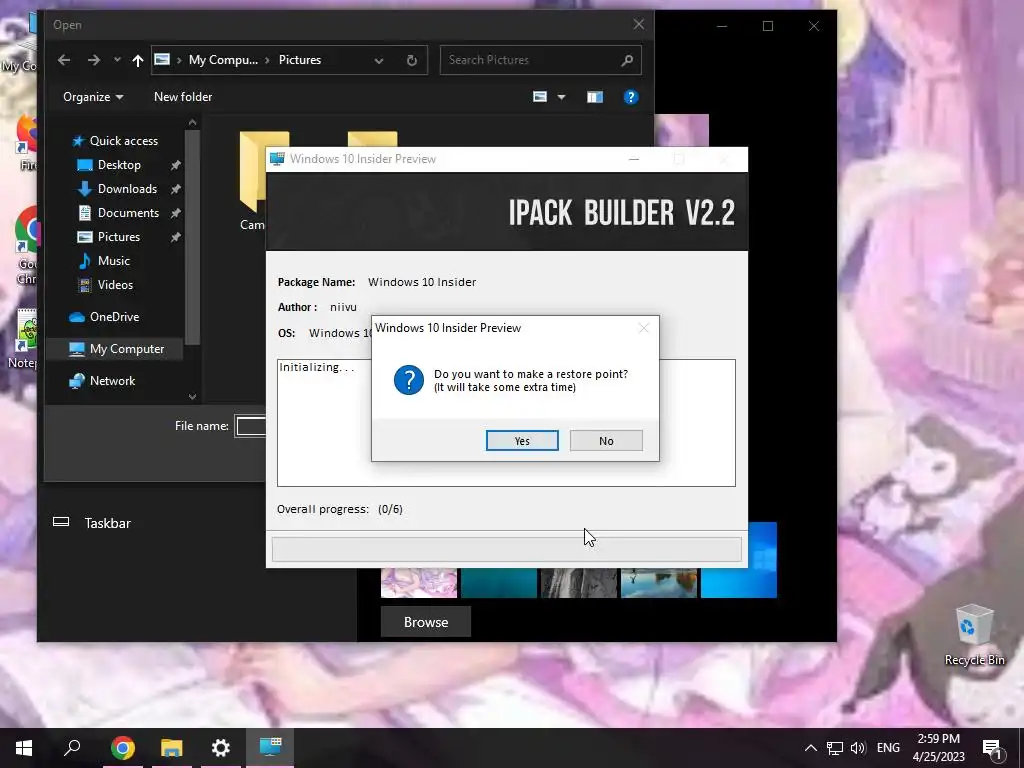Show hidden system tray icons
Image resolution: width=1024 pixels, height=768 pixels.
click(x=810, y=748)
